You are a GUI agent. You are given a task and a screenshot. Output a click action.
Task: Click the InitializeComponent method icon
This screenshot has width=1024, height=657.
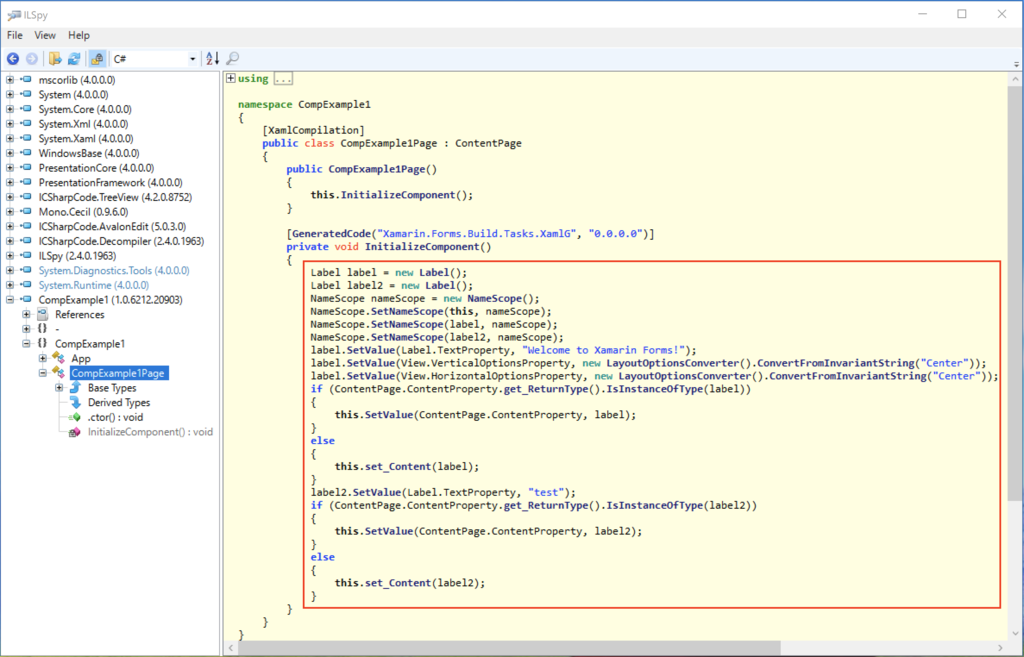pos(74,432)
